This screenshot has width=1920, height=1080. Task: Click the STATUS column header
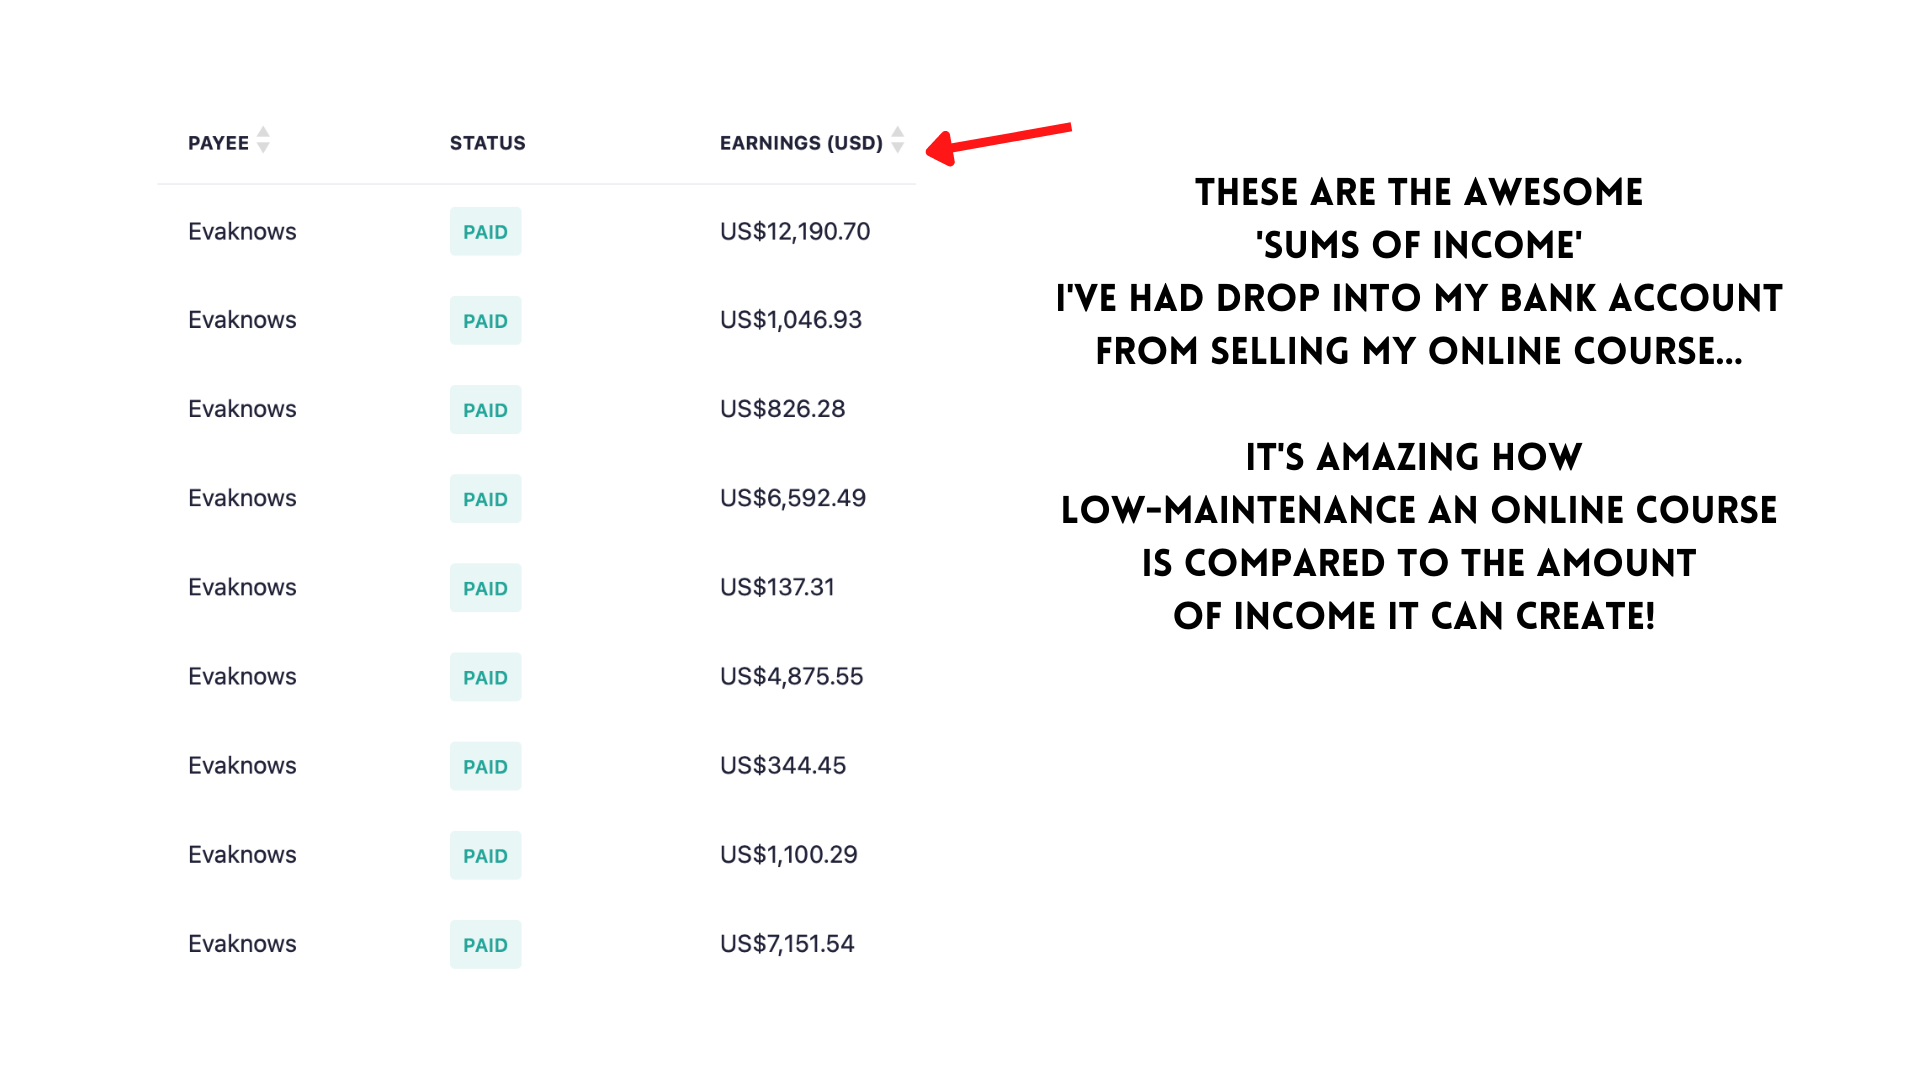click(487, 143)
